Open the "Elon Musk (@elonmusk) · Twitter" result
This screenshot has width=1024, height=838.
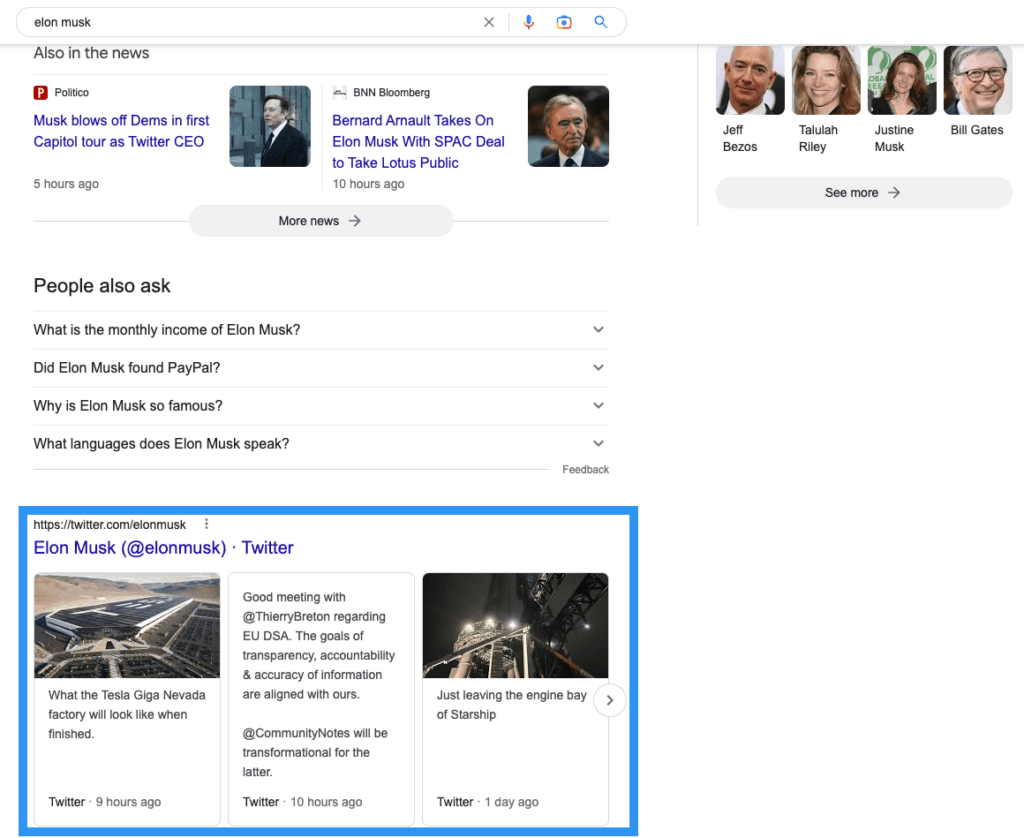pos(163,547)
